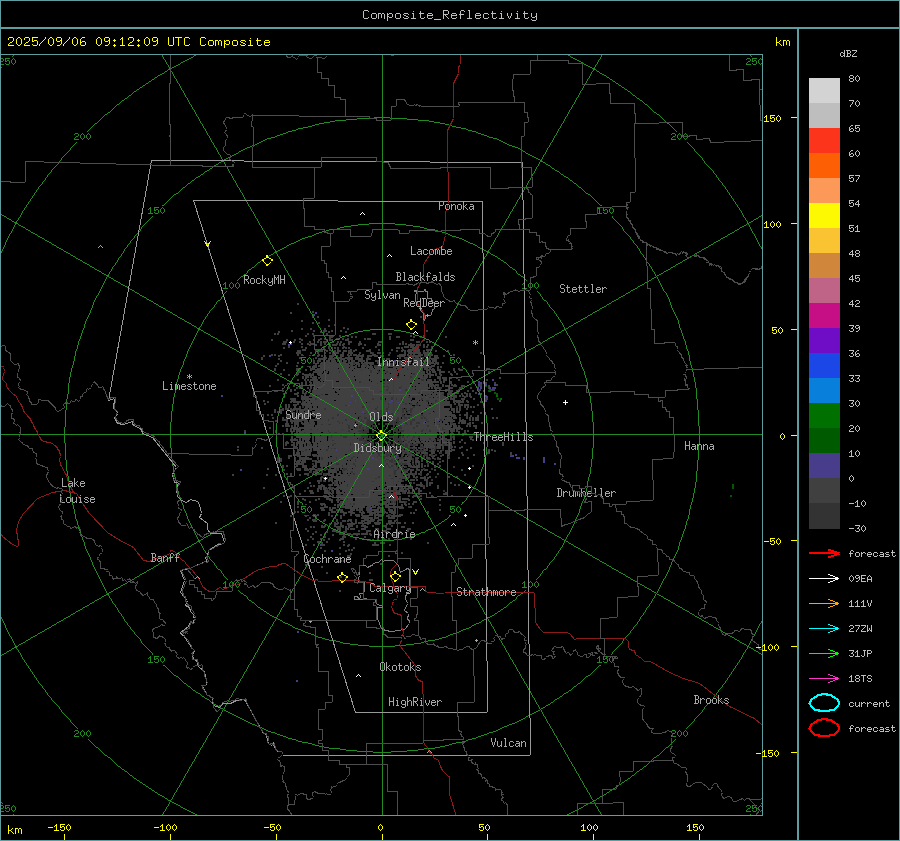Click the Stettler city label
Viewport: 900px width, 841px height.
coord(583,289)
